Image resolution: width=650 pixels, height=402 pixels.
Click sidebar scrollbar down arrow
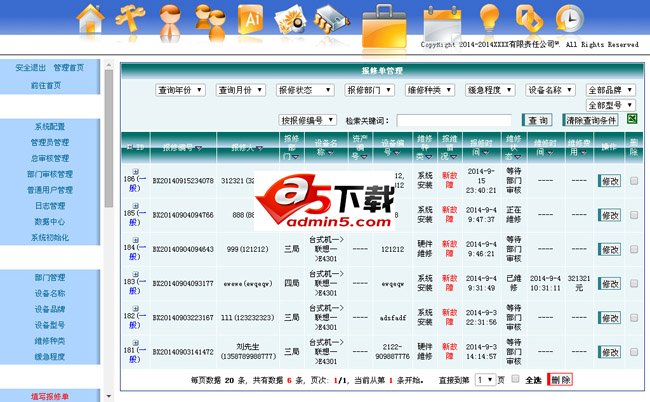[x=109, y=397]
